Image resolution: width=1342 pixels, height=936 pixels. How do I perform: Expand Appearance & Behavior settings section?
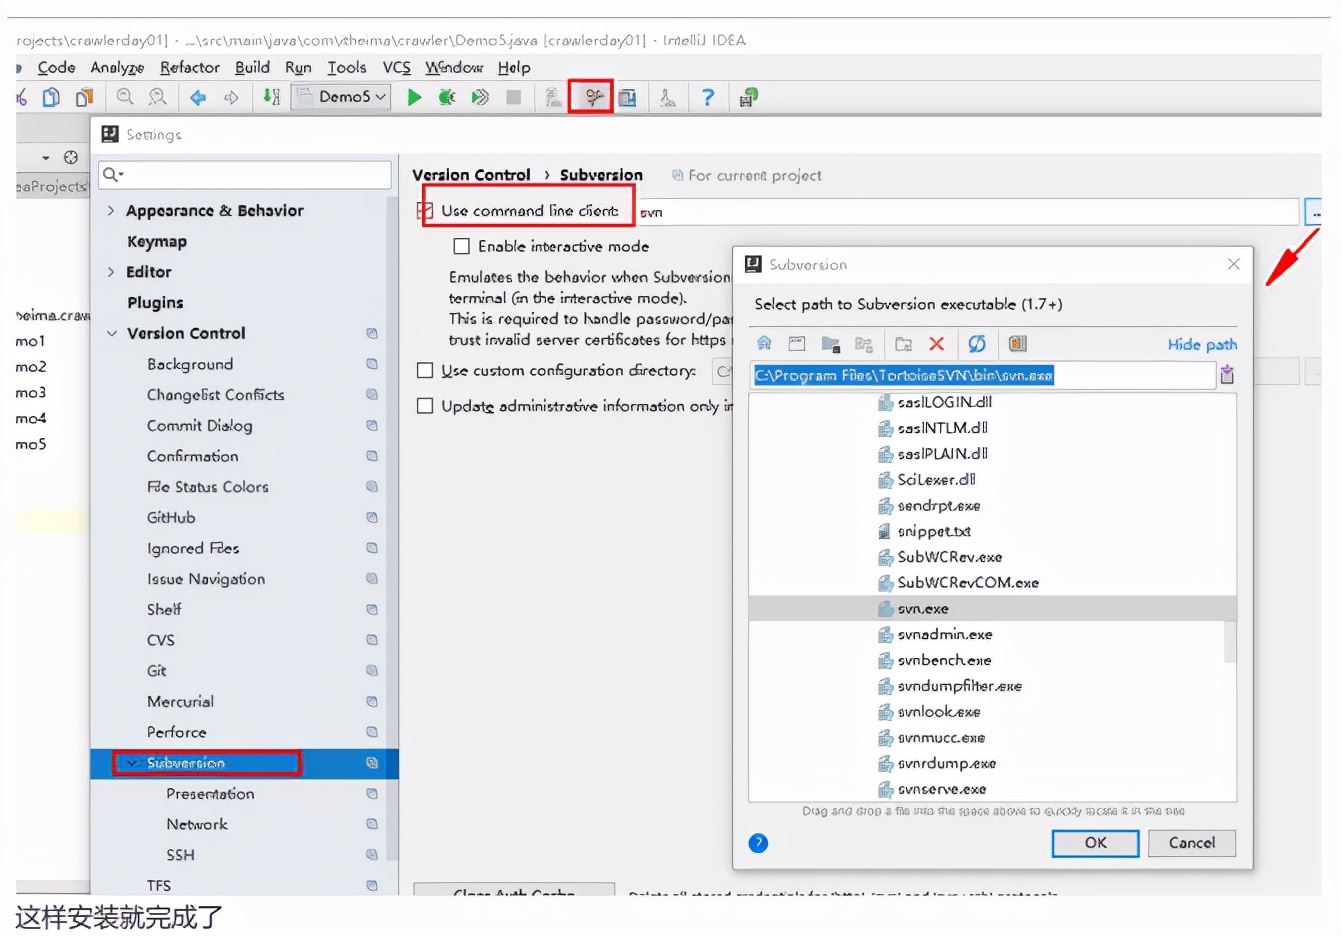coord(111,211)
